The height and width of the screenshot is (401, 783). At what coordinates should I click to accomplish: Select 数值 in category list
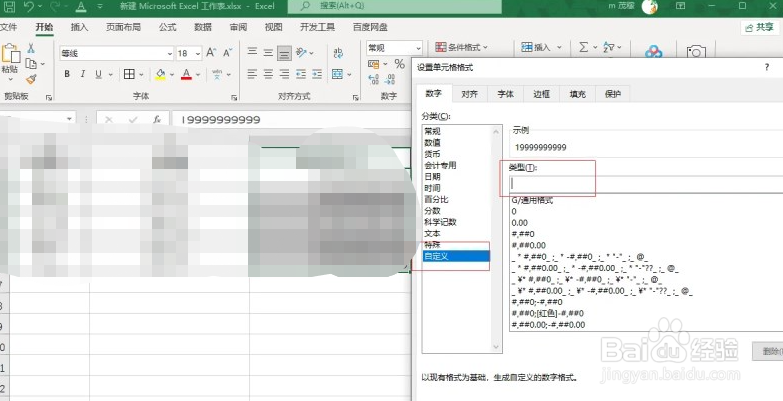(x=432, y=143)
